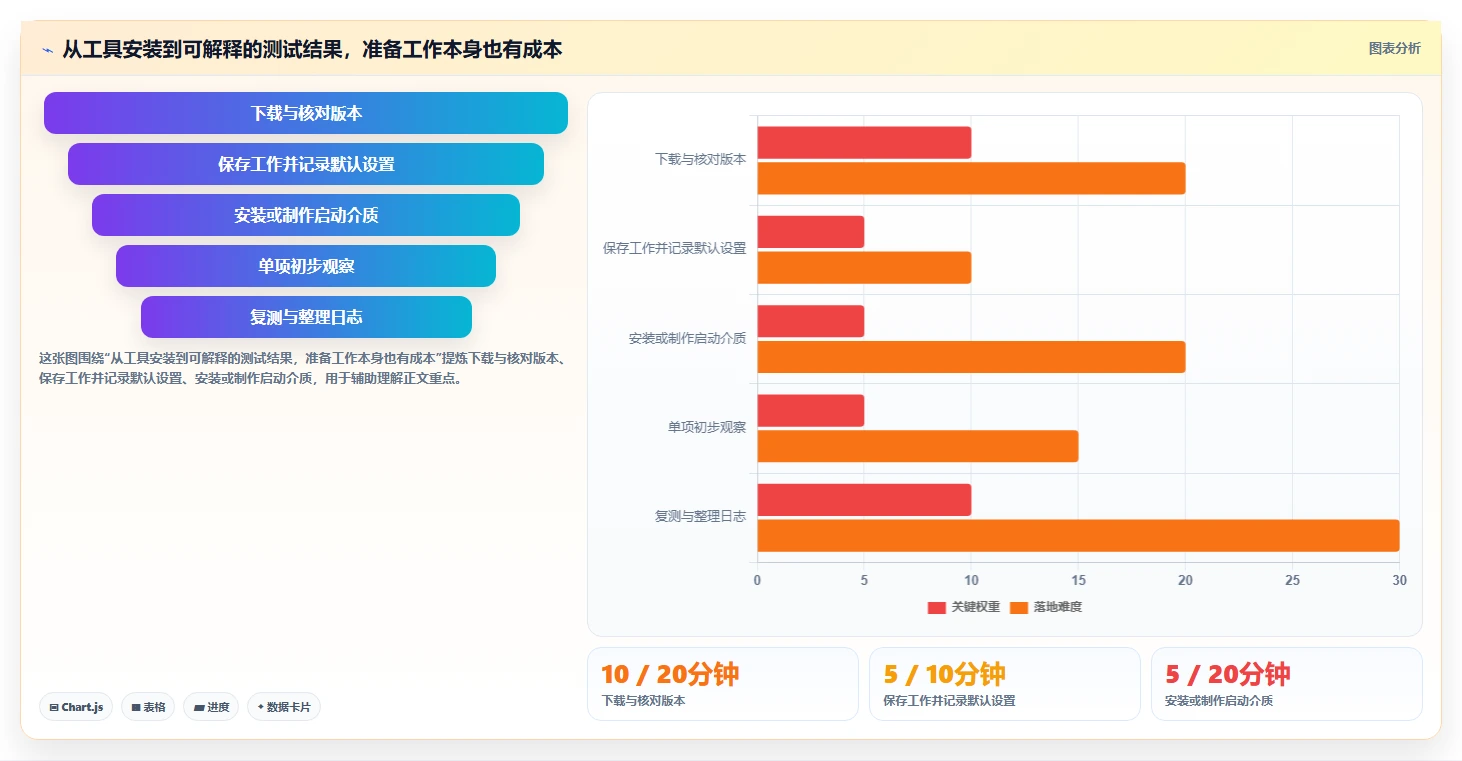
Task: Click the red 下载与核对版本 chart bar
Action: click(864, 143)
